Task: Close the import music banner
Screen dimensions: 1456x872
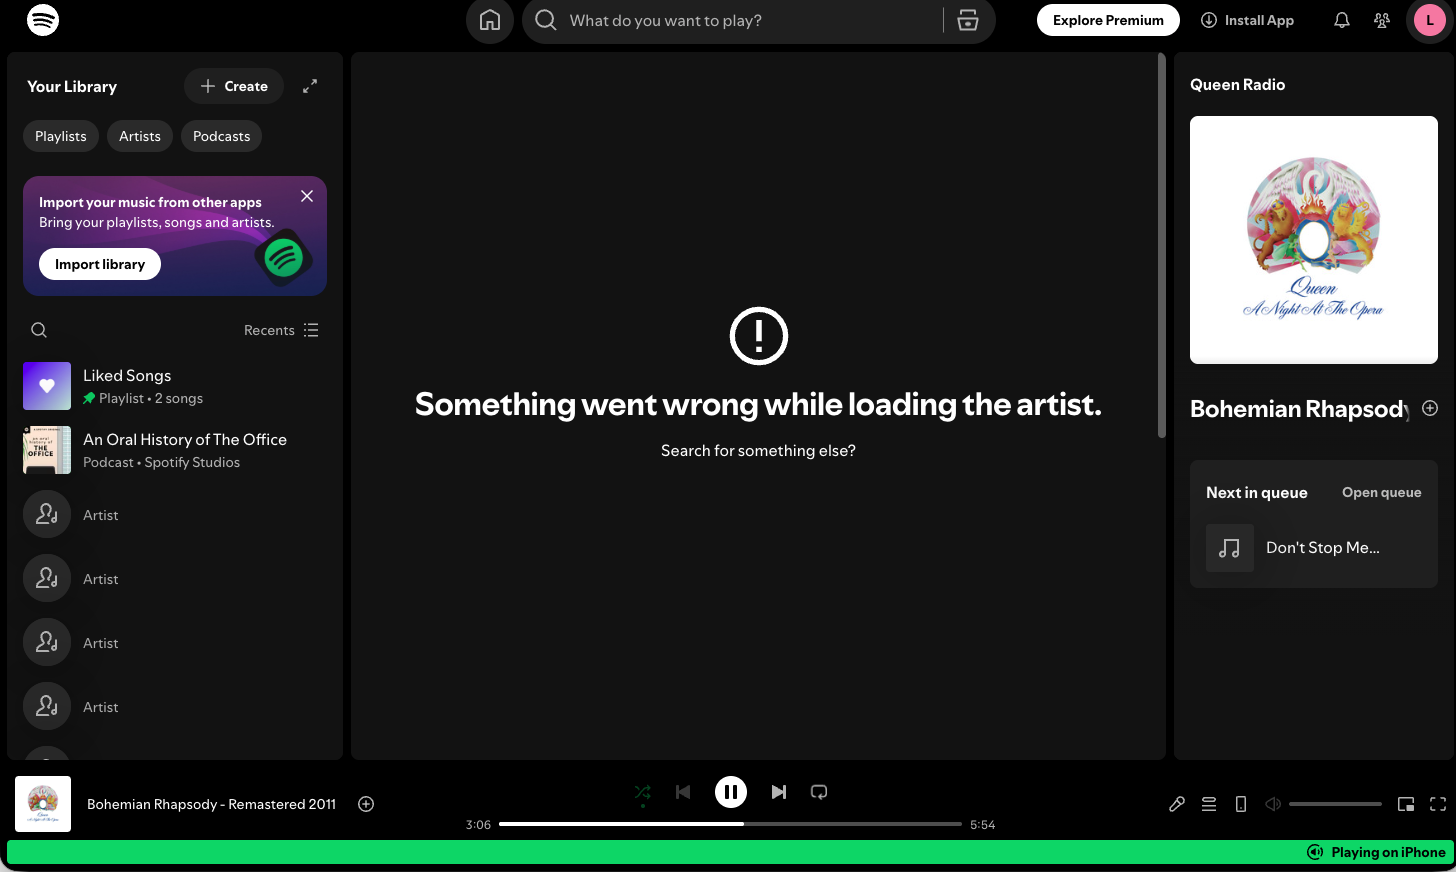Action: point(307,196)
